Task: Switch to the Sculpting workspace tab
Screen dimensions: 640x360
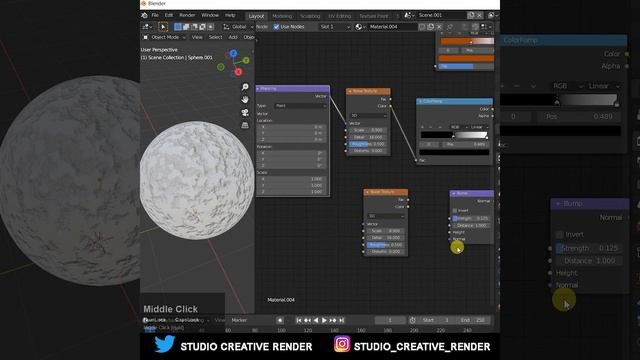Action: (x=310, y=16)
